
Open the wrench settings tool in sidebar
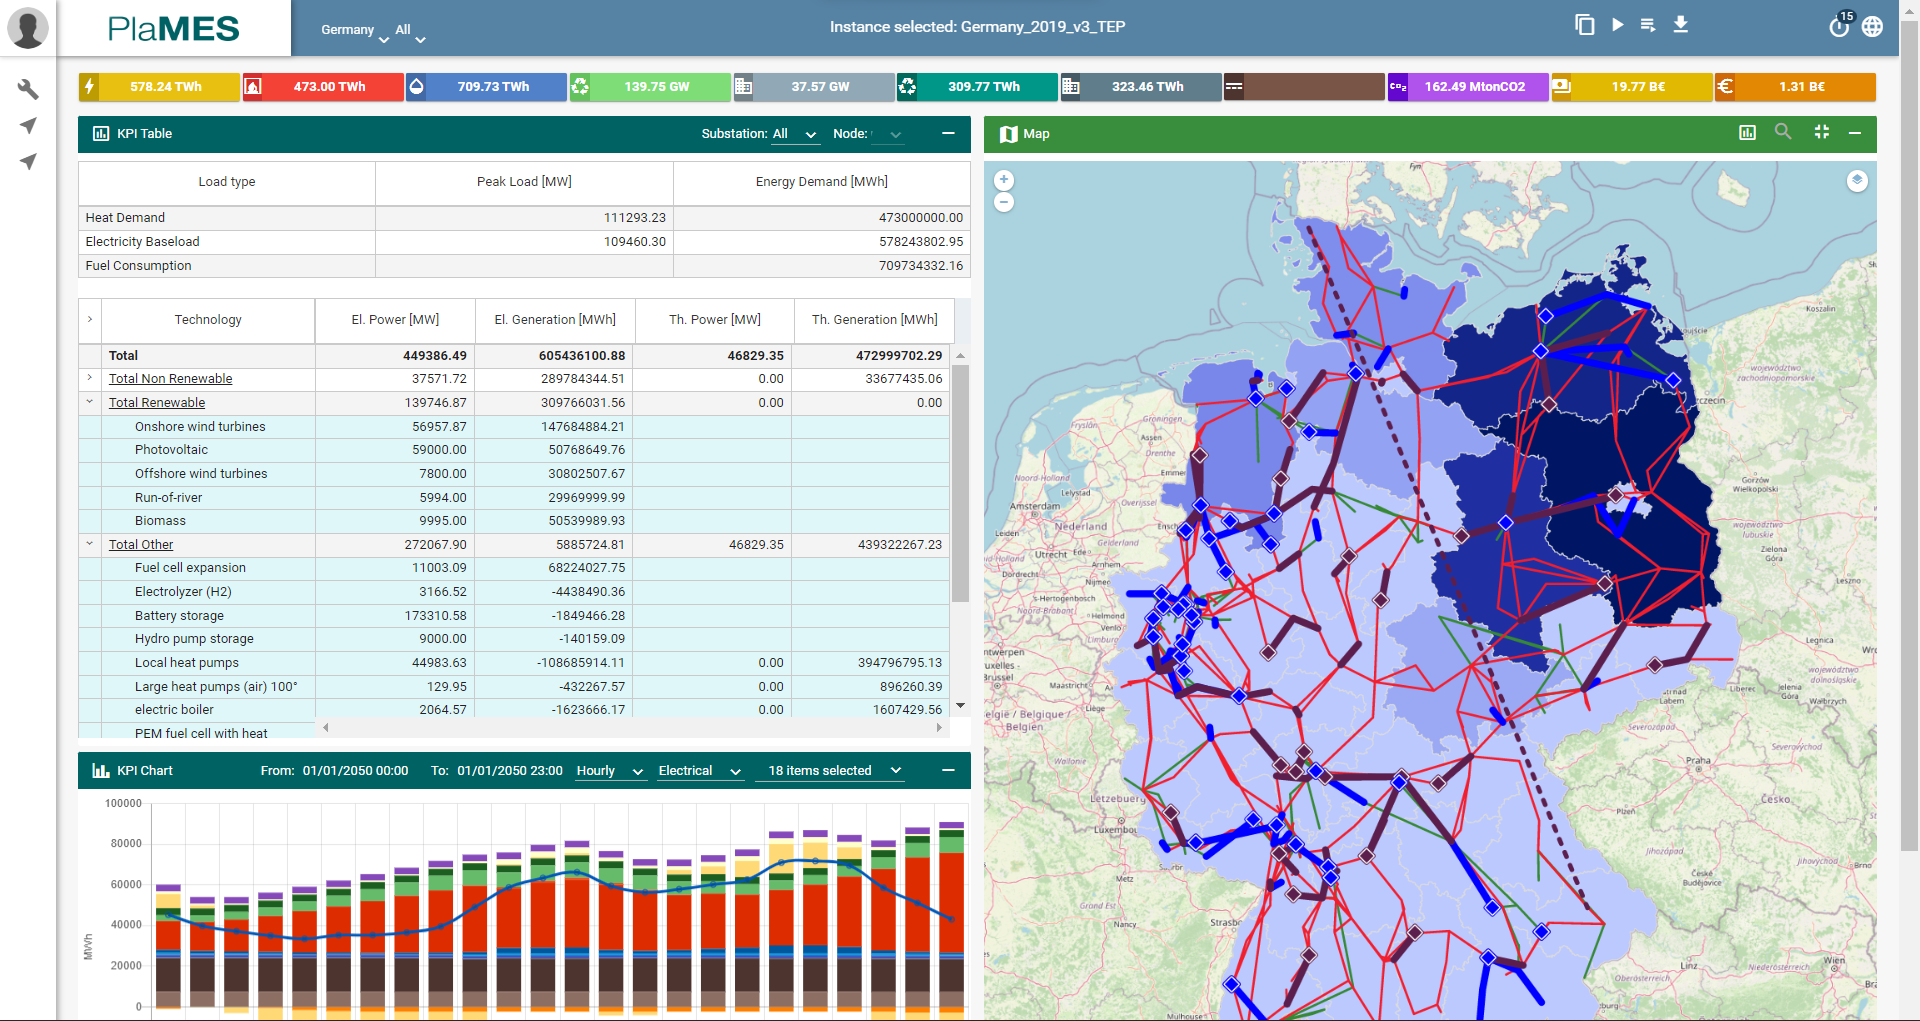28,89
